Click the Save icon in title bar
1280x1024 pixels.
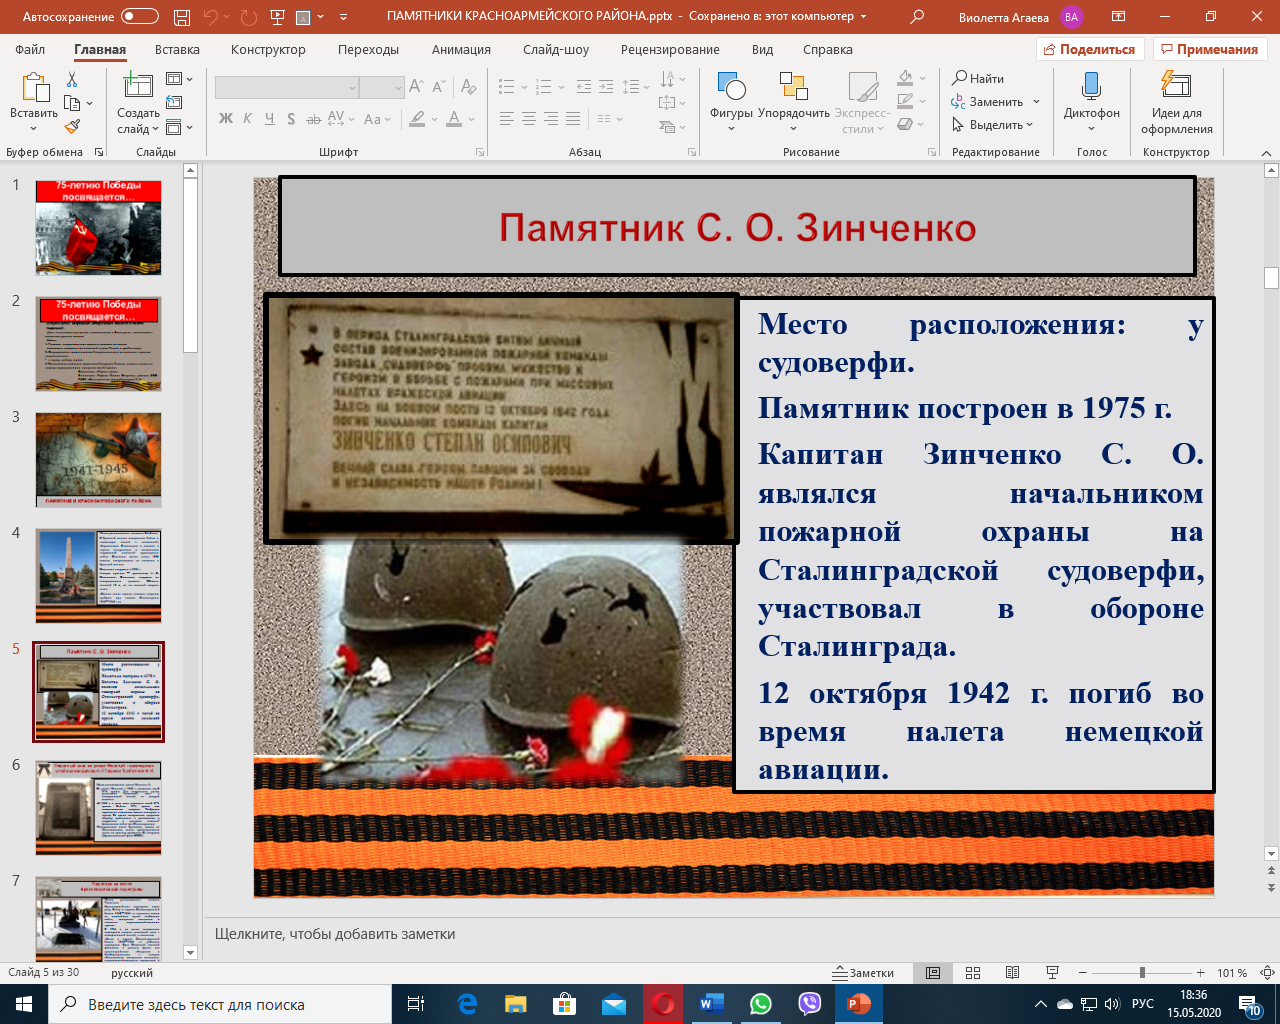[x=181, y=17]
